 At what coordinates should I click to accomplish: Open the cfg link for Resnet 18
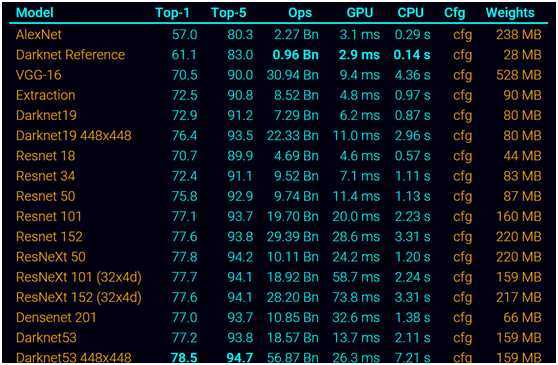point(462,156)
